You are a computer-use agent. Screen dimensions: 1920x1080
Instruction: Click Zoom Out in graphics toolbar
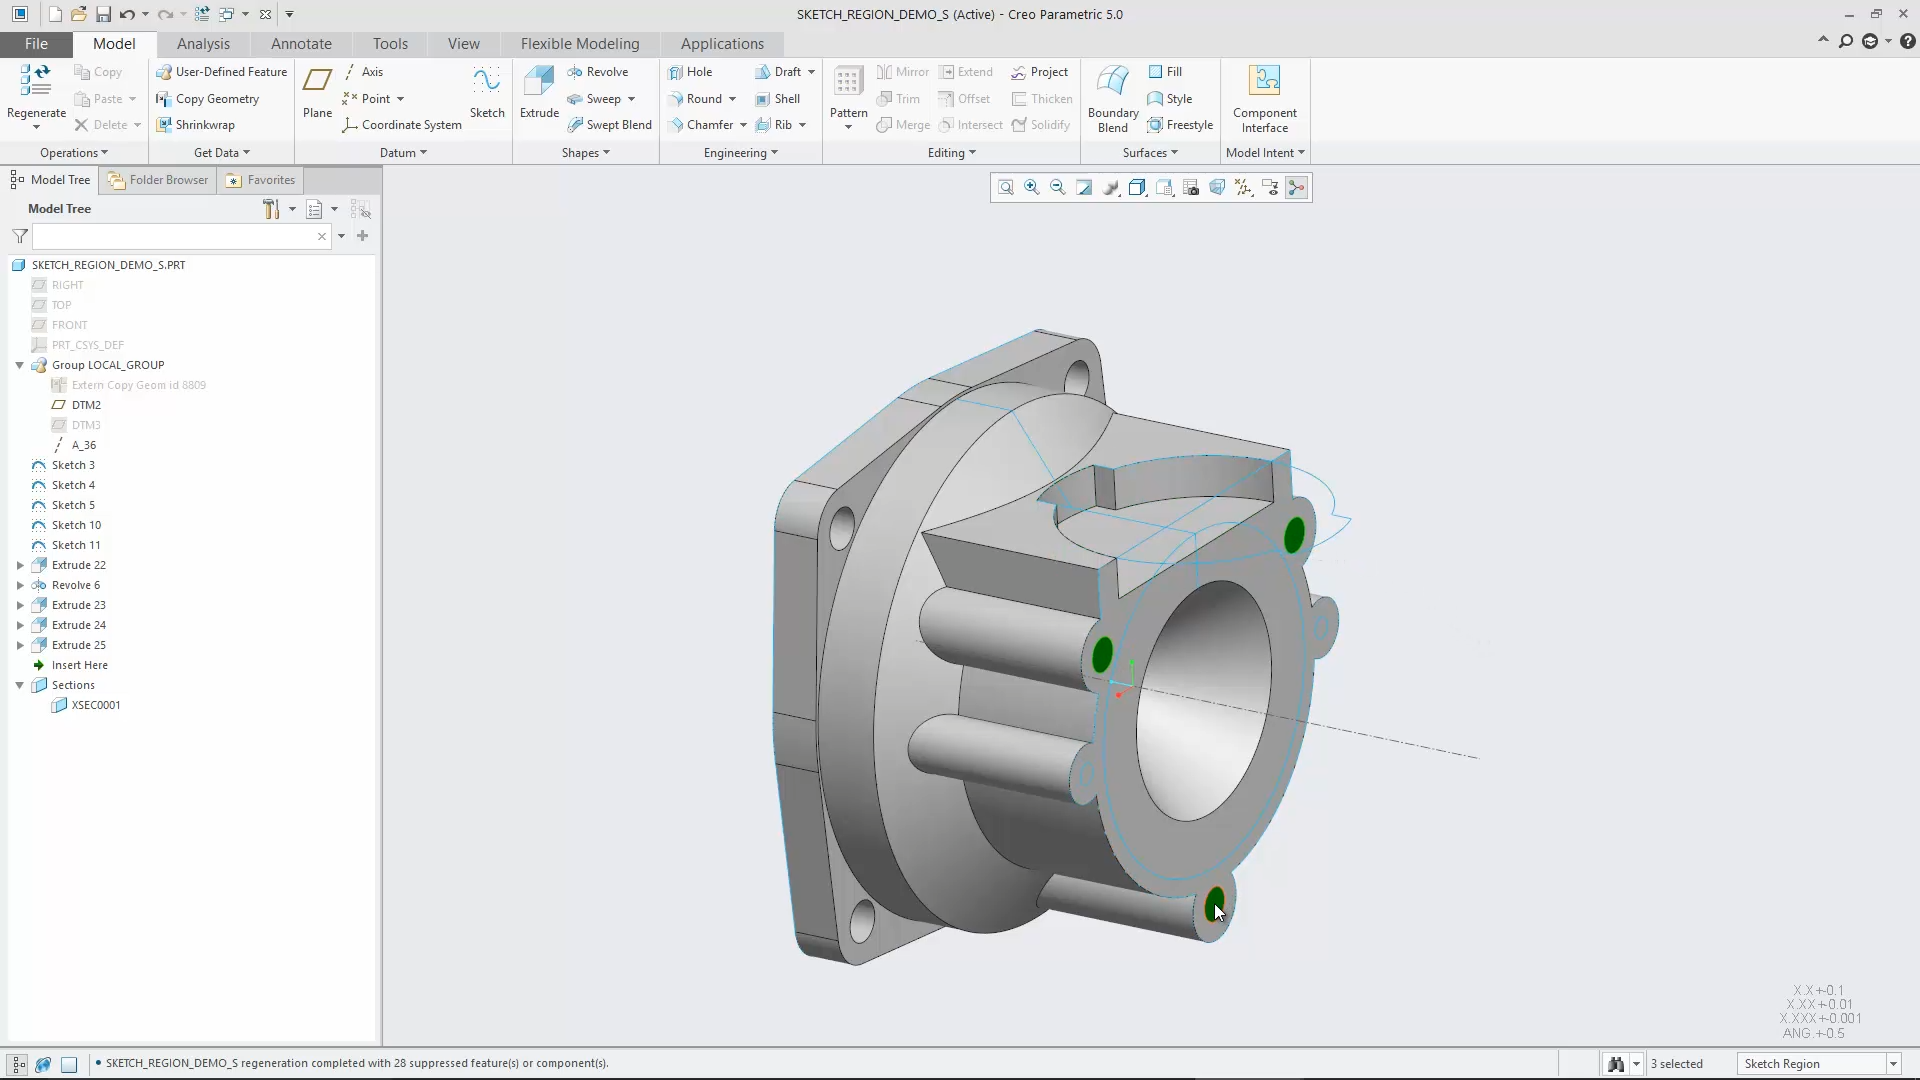(1058, 188)
